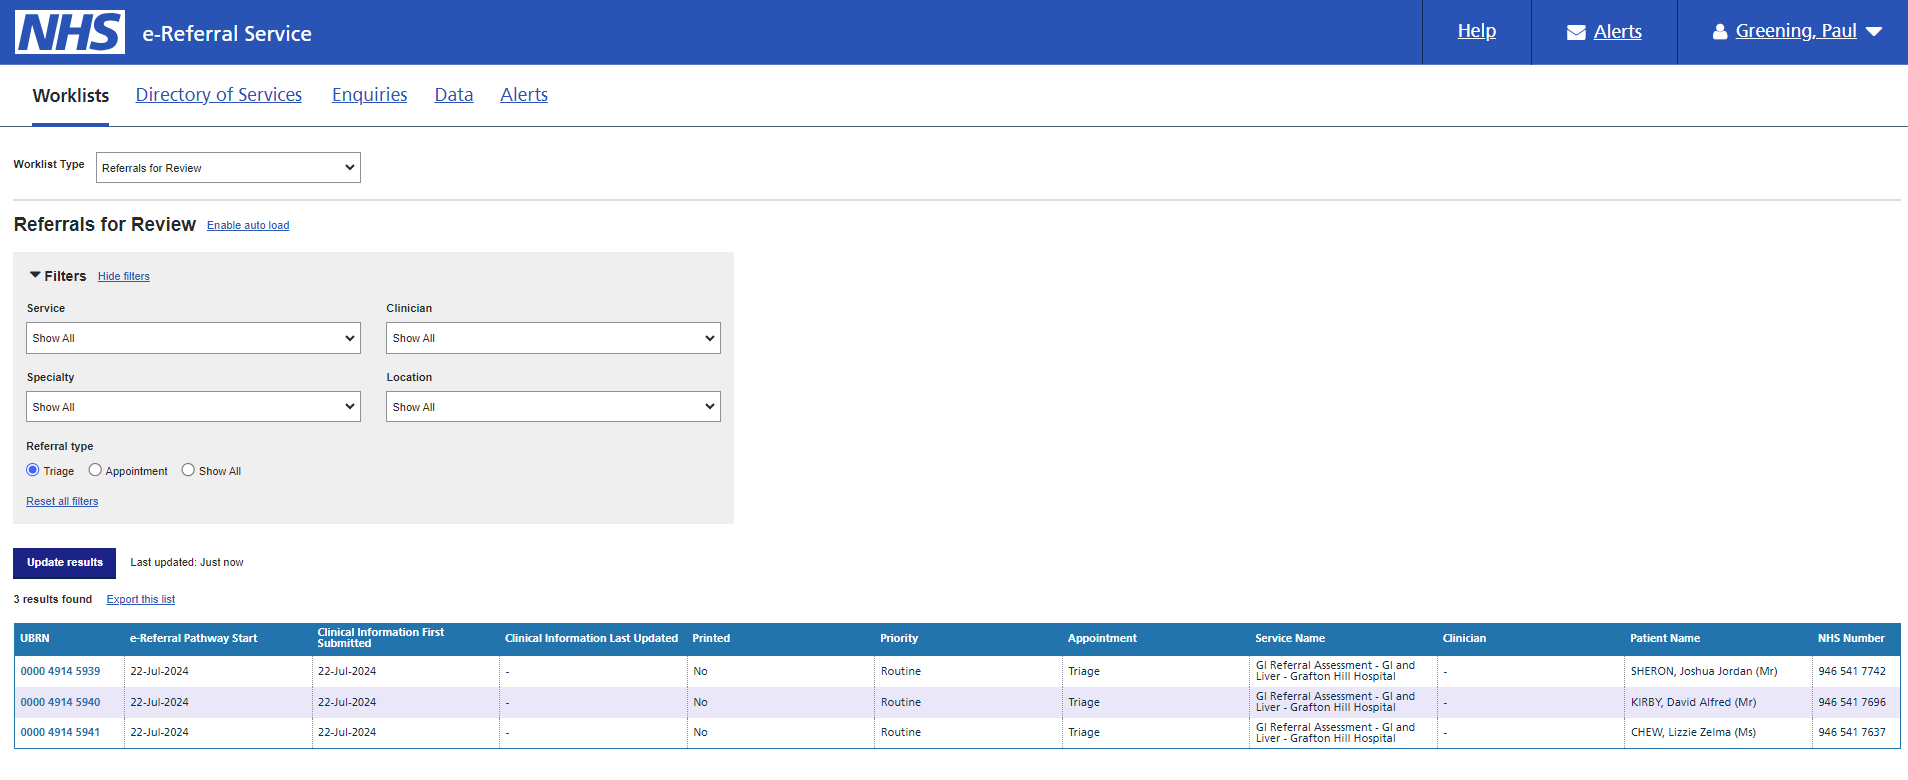
Task: Click the NHS logo
Action: (x=70, y=32)
